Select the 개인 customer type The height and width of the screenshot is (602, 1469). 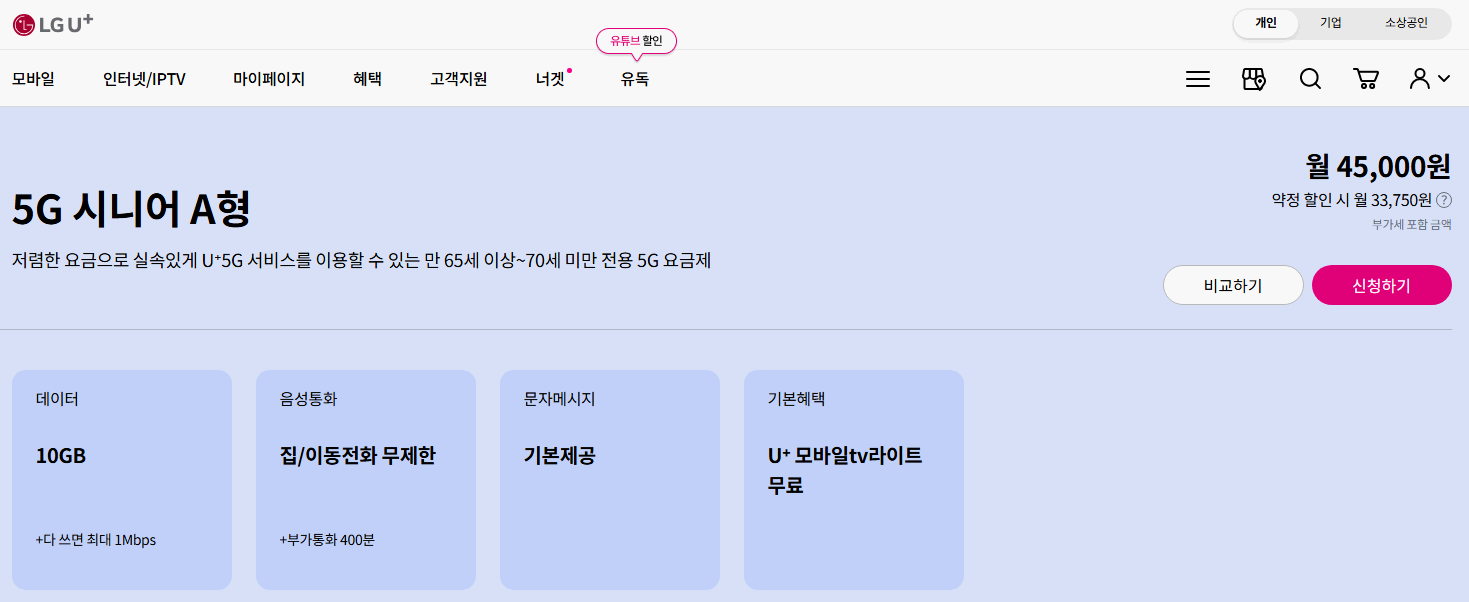pyautogui.click(x=1265, y=23)
